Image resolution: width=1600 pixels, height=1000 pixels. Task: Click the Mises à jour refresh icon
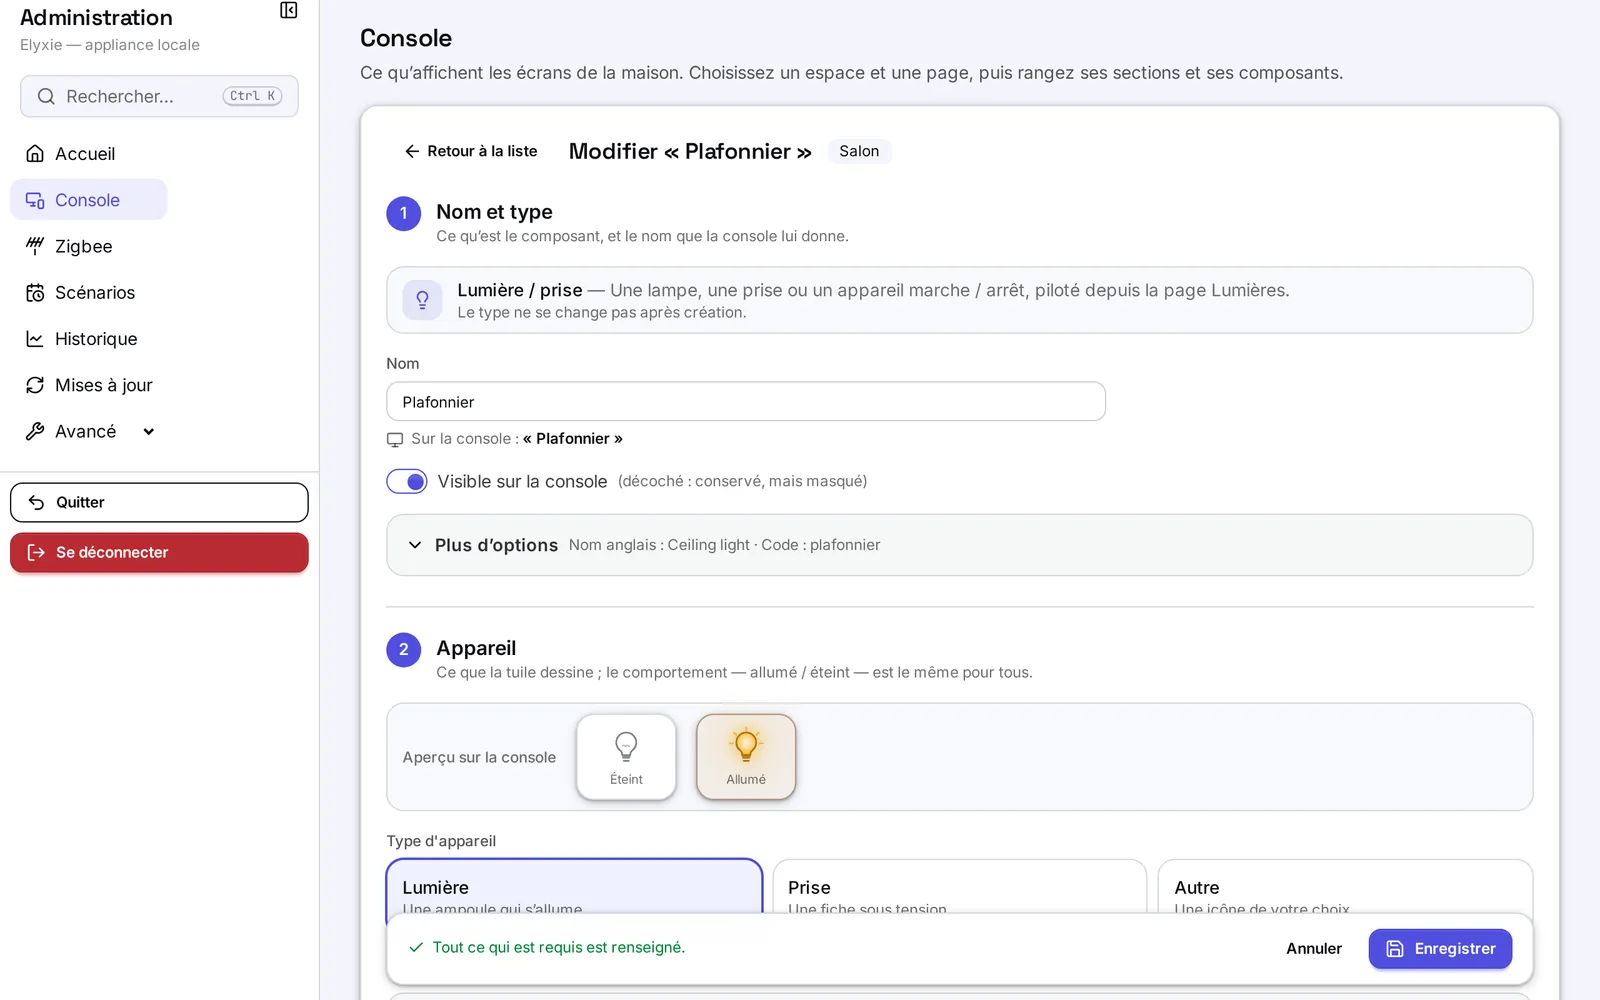[x=35, y=385]
